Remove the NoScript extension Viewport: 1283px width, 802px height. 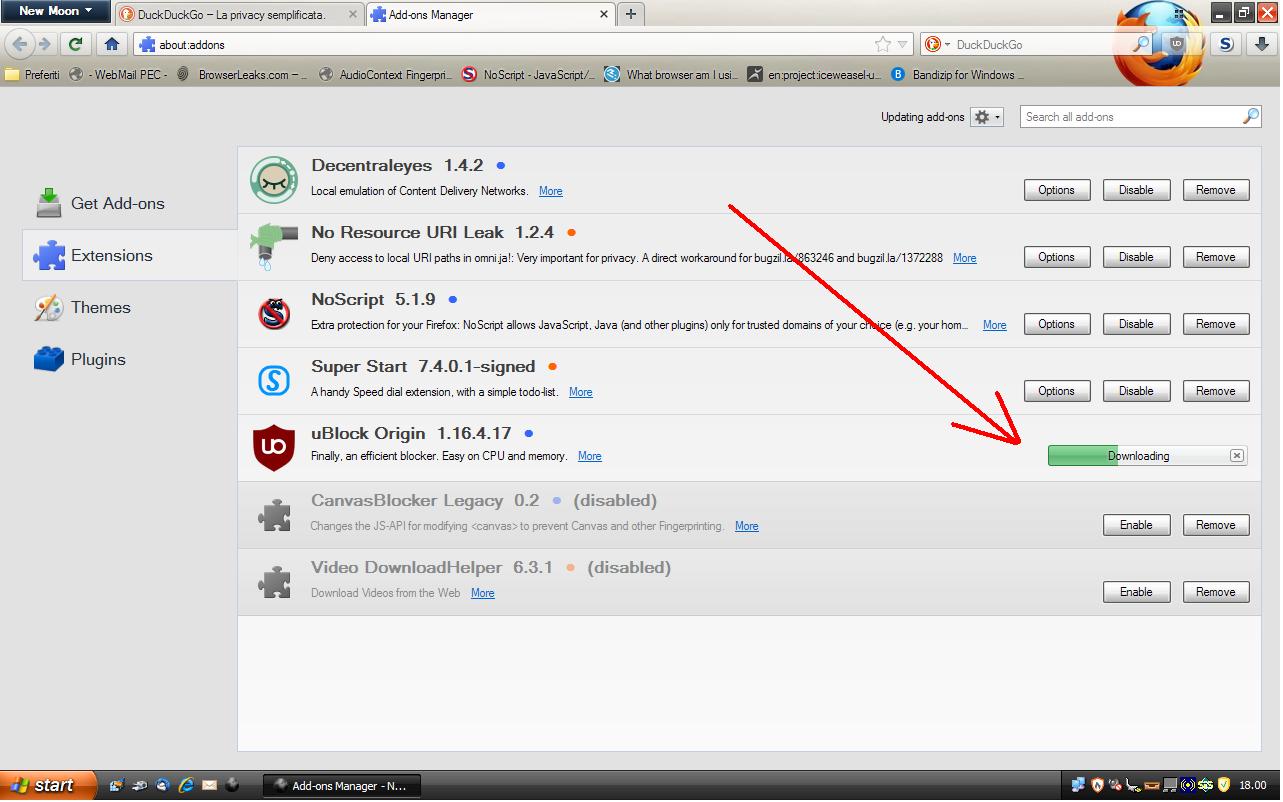point(1216,324)
